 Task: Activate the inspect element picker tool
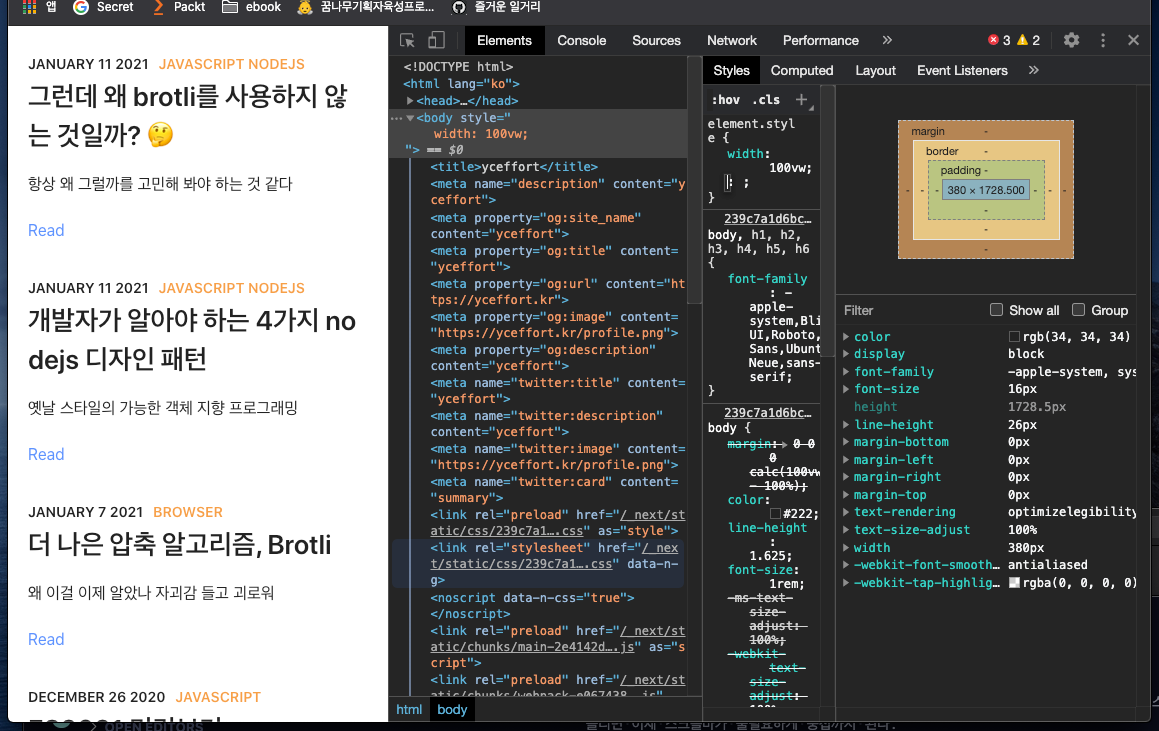(408, 41)
